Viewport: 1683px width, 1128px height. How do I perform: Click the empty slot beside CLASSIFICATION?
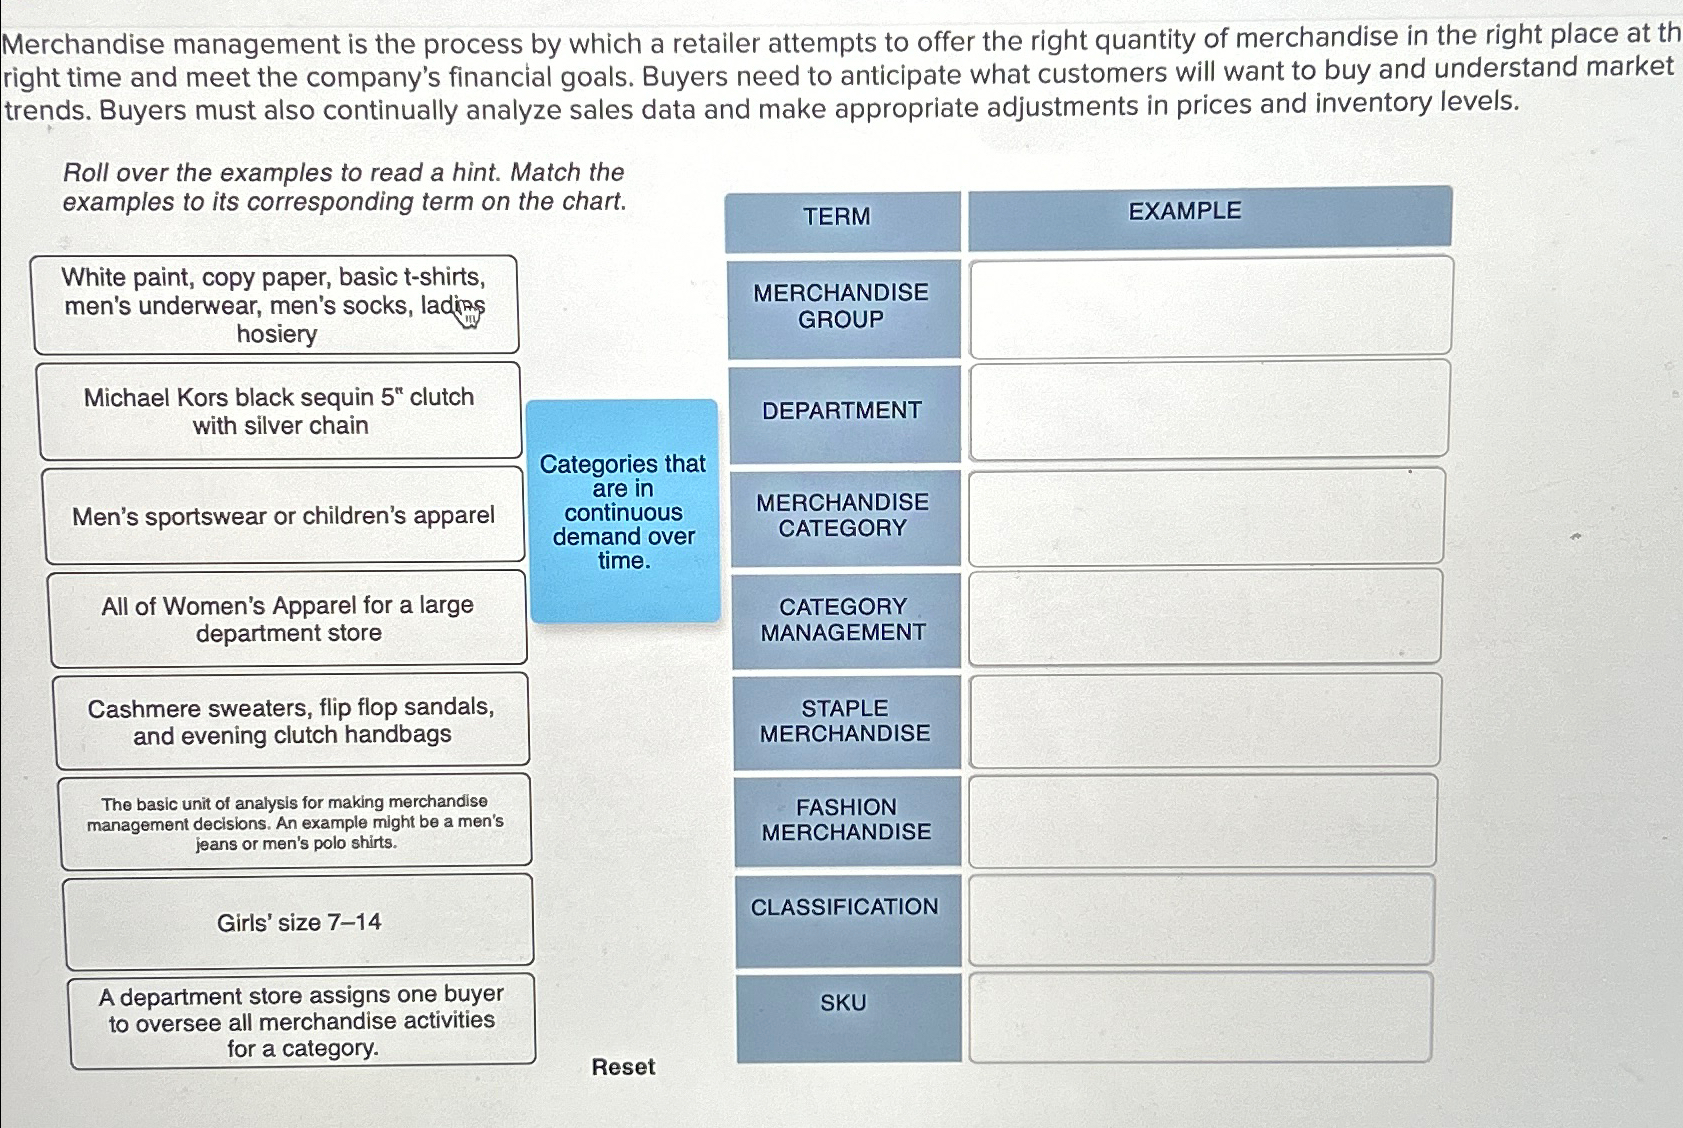(1201, 920)
